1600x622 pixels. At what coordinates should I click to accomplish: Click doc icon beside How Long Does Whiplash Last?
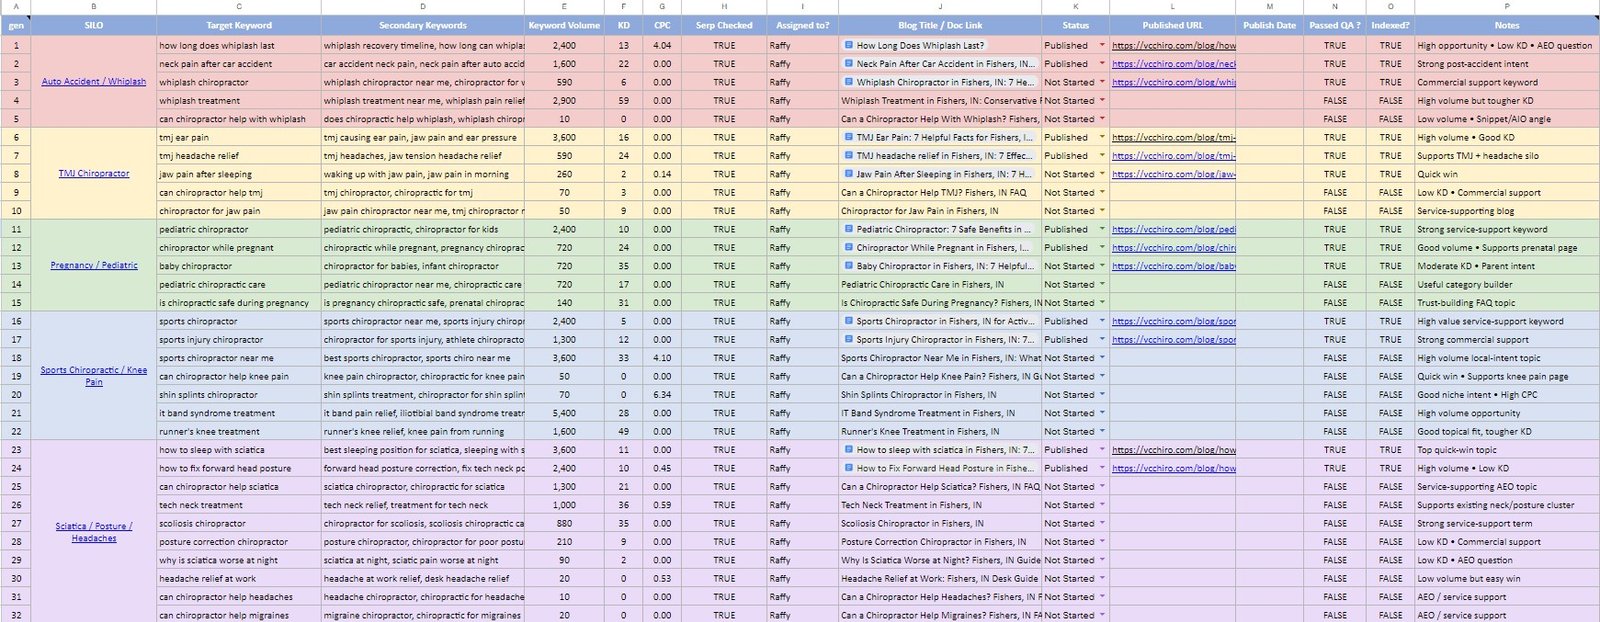[x=849, y=45]
